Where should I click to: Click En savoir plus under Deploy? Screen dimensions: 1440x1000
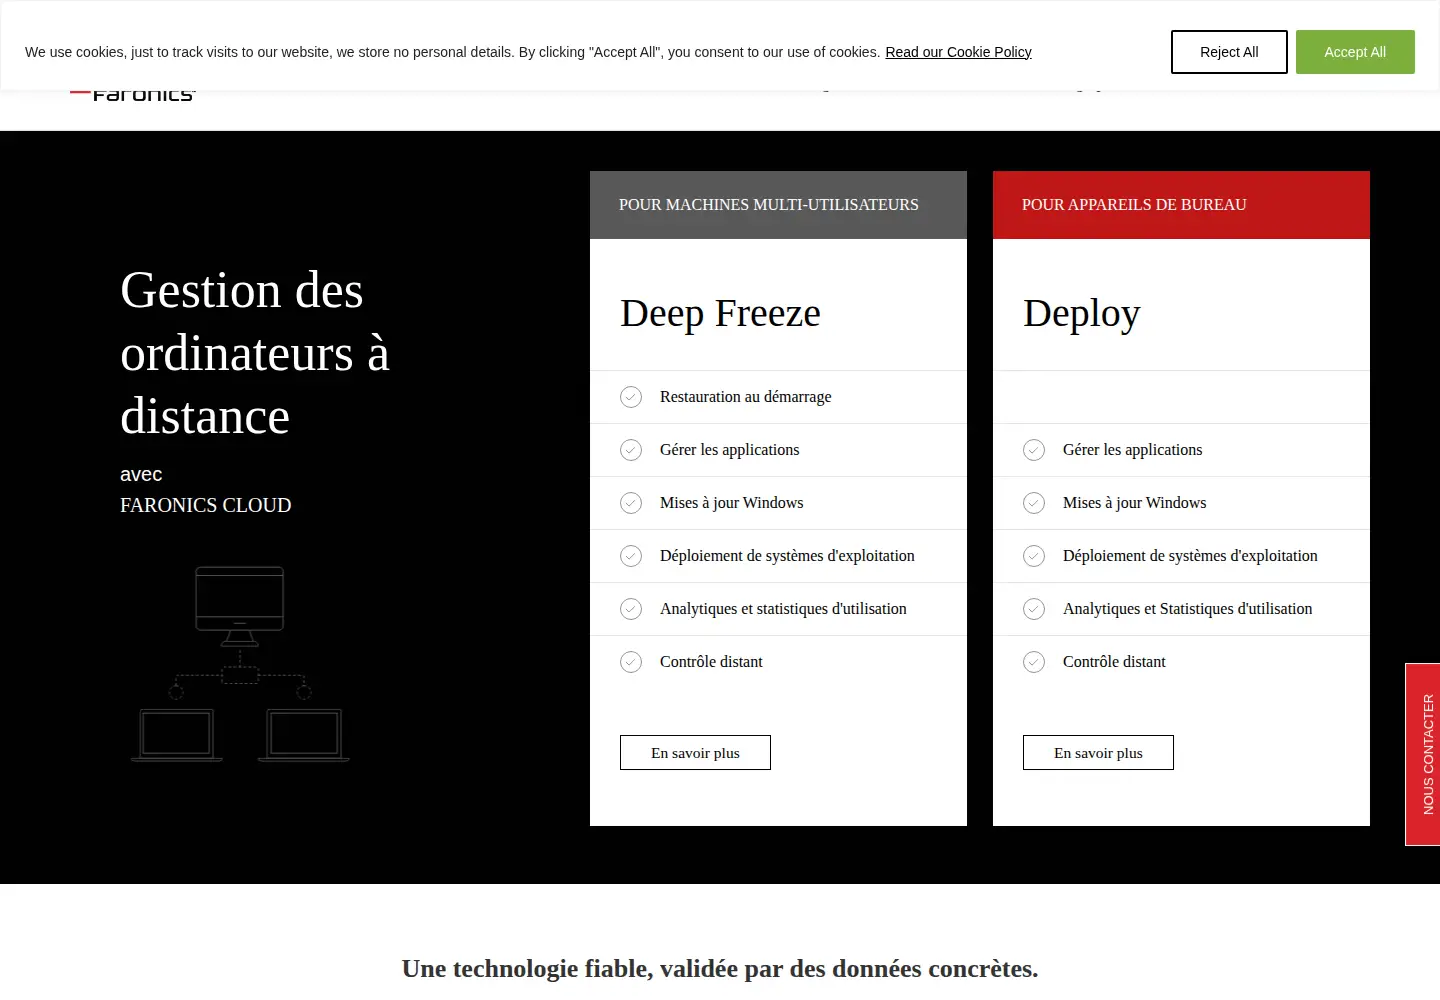(1098, 753)
